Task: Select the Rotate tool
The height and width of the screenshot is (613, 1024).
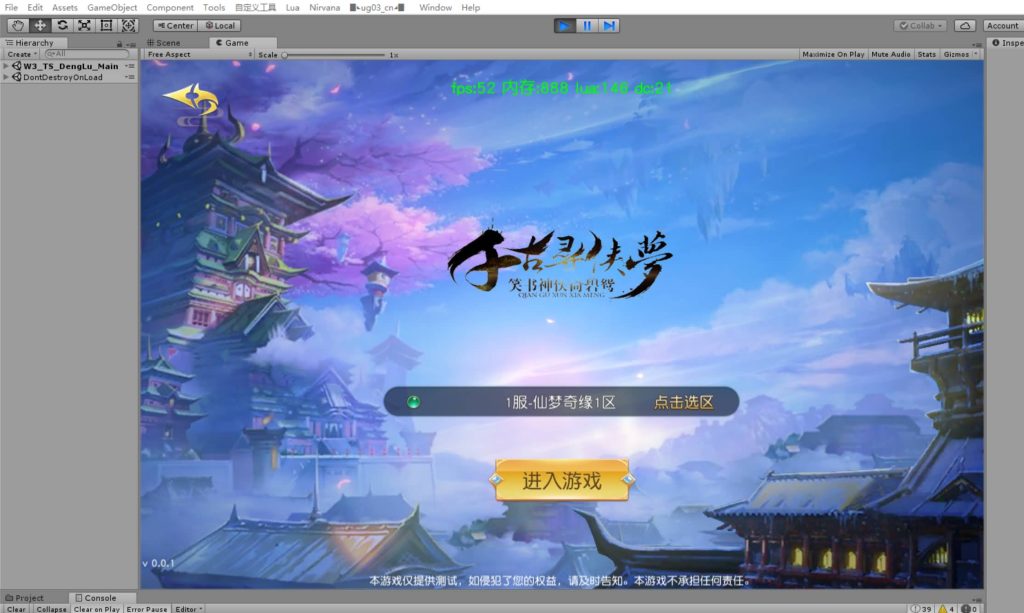Action: tap(62, 25)
